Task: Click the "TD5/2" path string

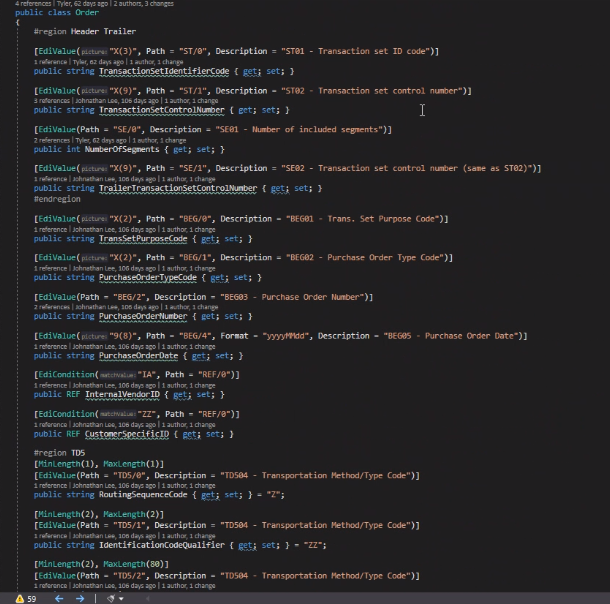Action: (130, 576)
